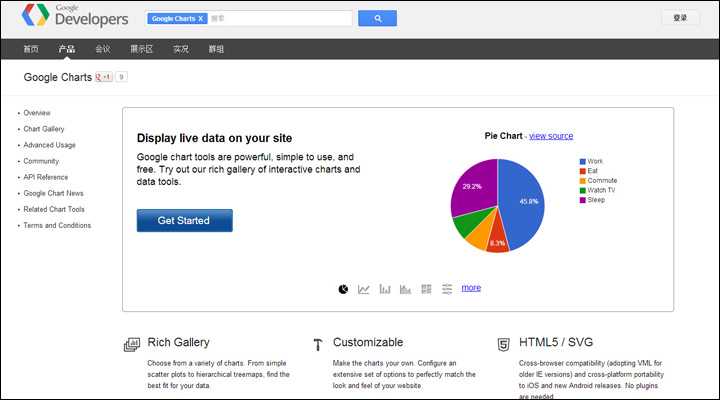Open the view source link
The image size is (720, 400).
point(551,136)
